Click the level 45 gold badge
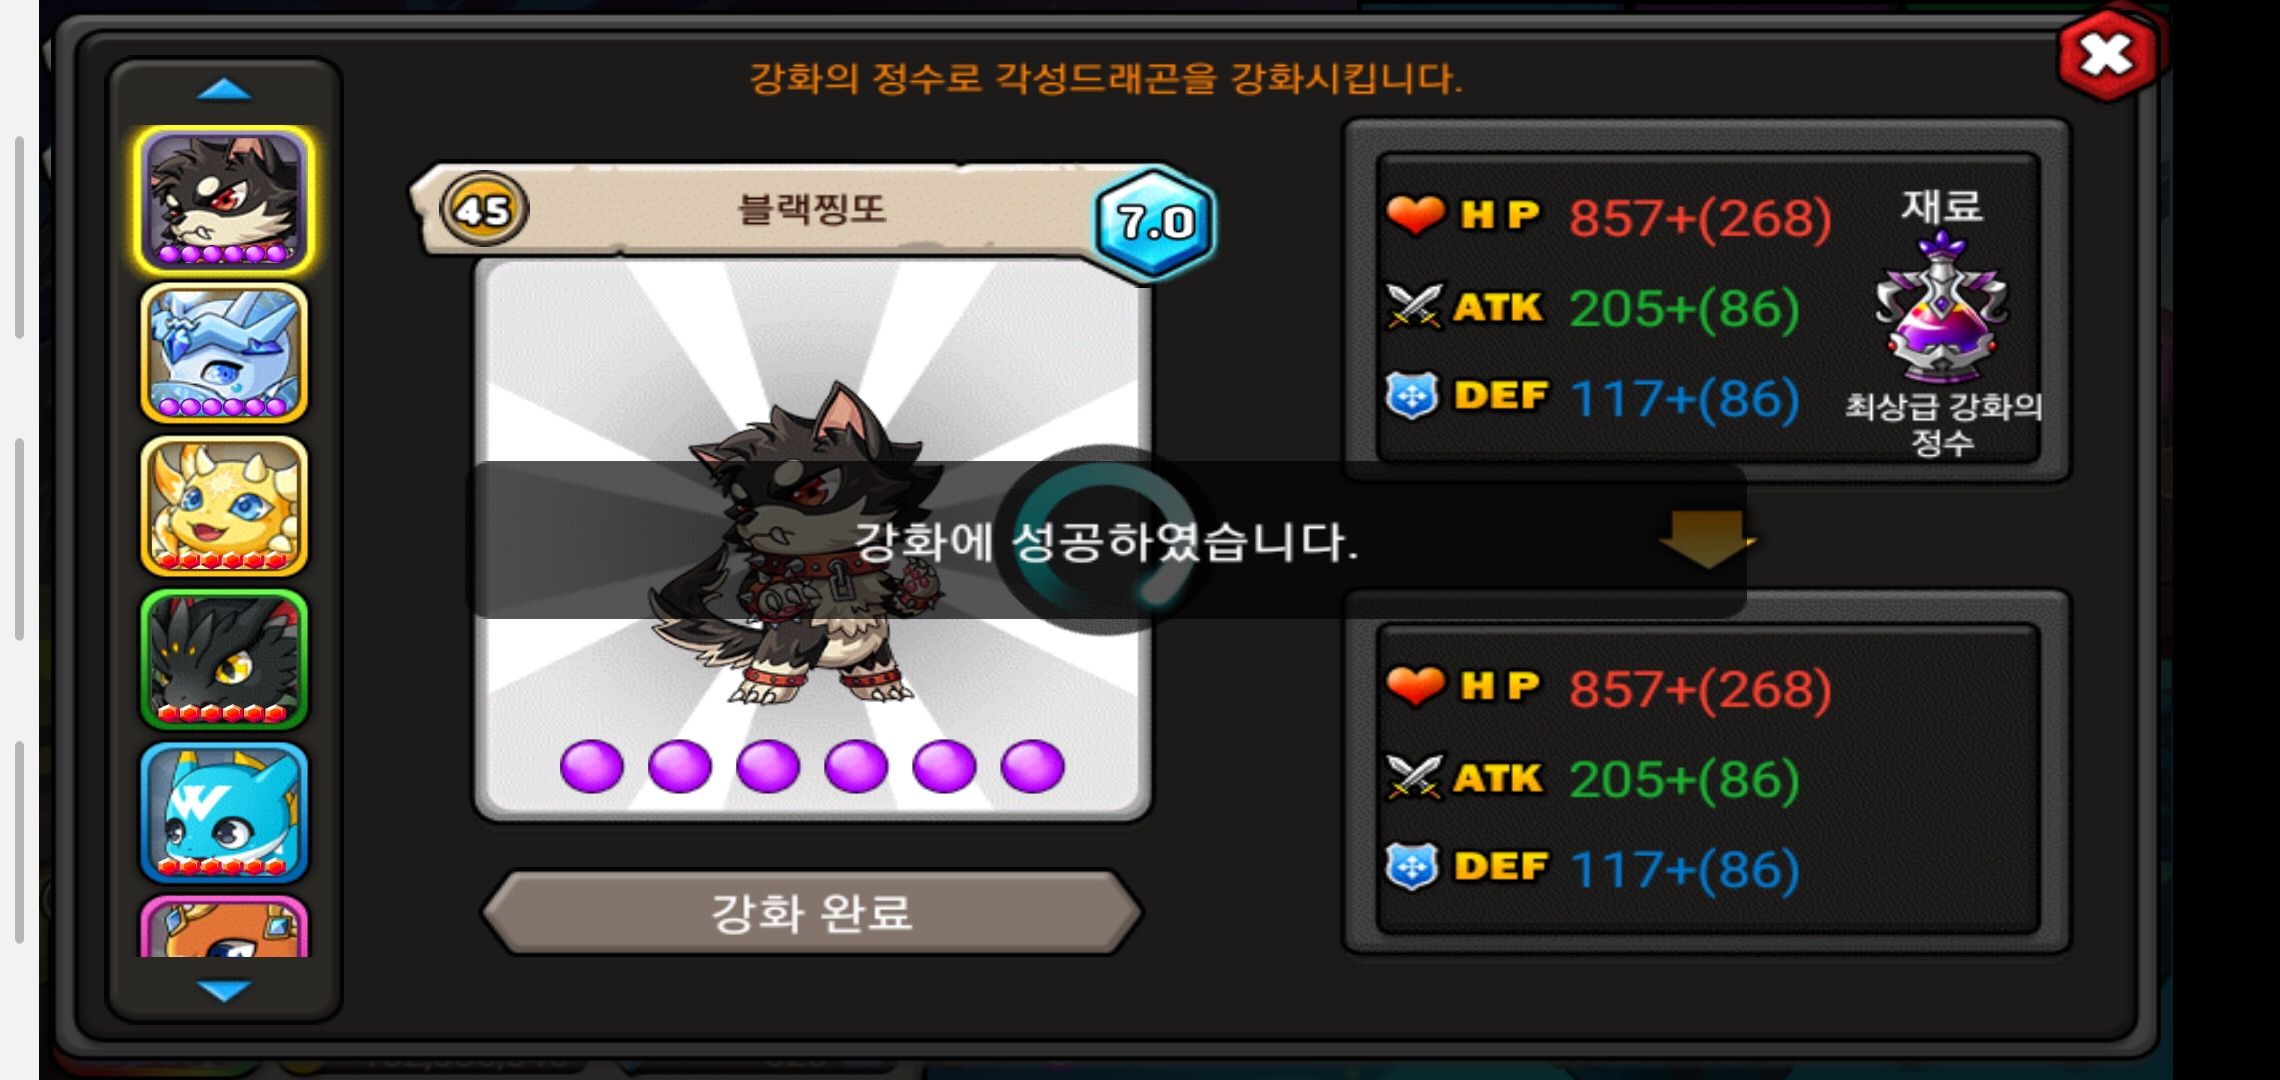 tap(484, 210)
